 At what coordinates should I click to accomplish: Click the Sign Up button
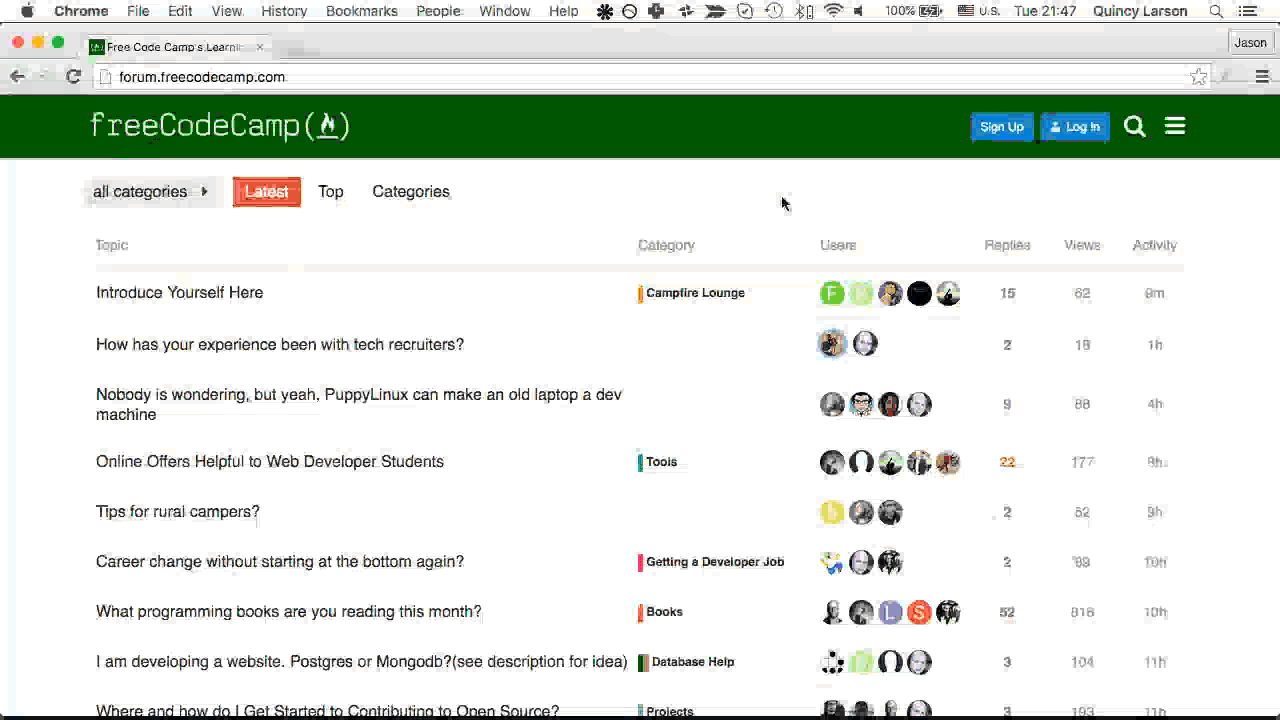tap(1002, 127)
